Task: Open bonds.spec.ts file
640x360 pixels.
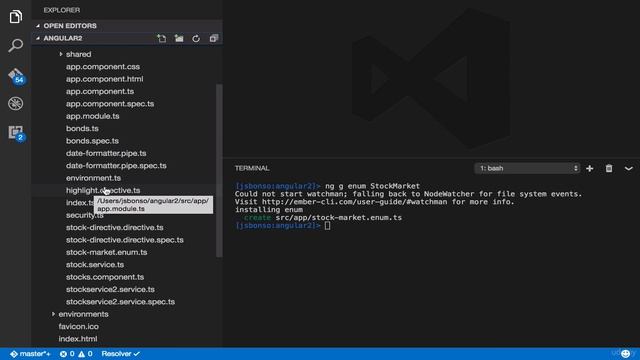Action: (92, 141)
